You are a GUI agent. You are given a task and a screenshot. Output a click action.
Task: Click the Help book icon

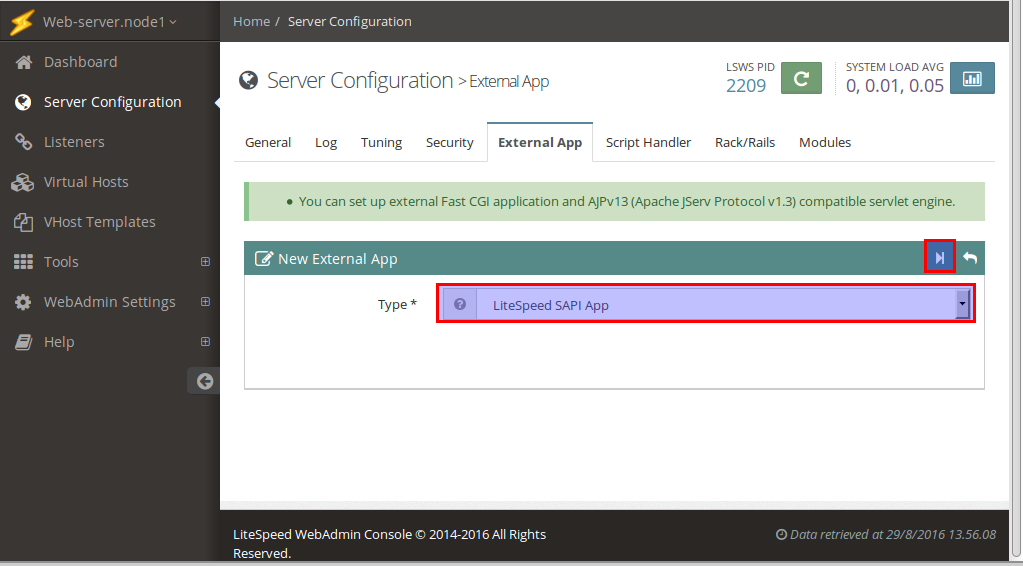23,342
